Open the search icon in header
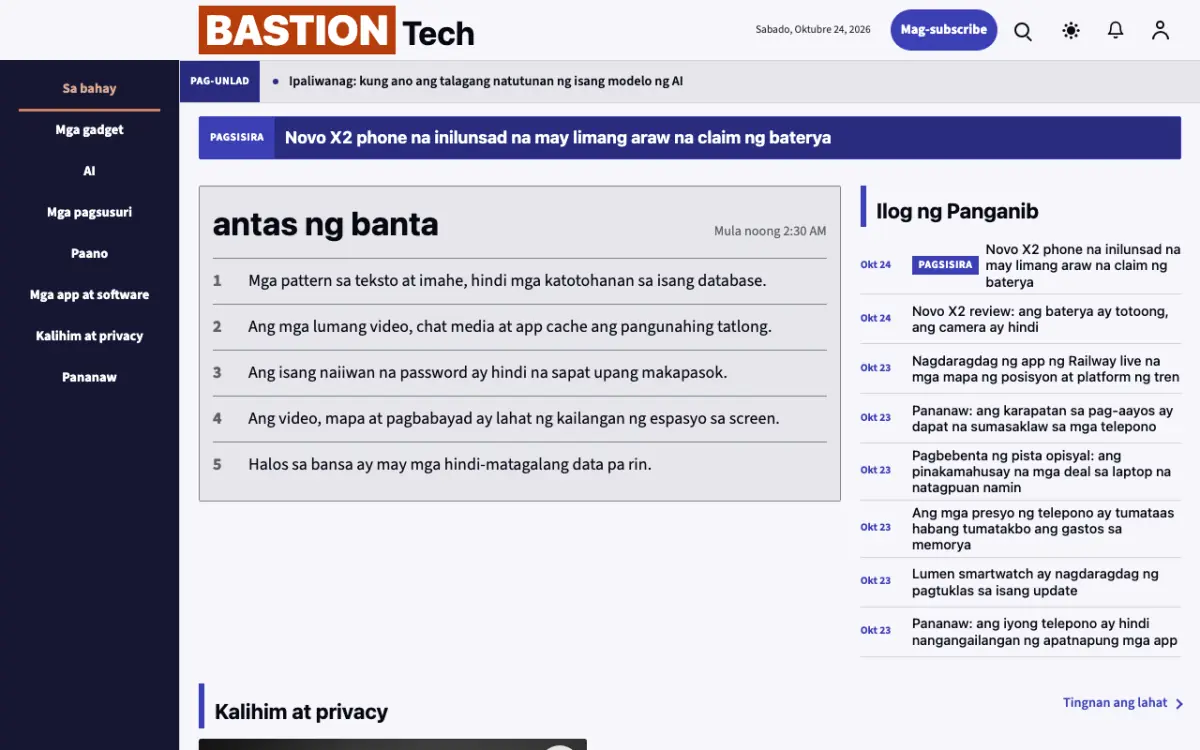Screen dimensions: 1200x750 pyautogui.click(x=1023, y=31)
